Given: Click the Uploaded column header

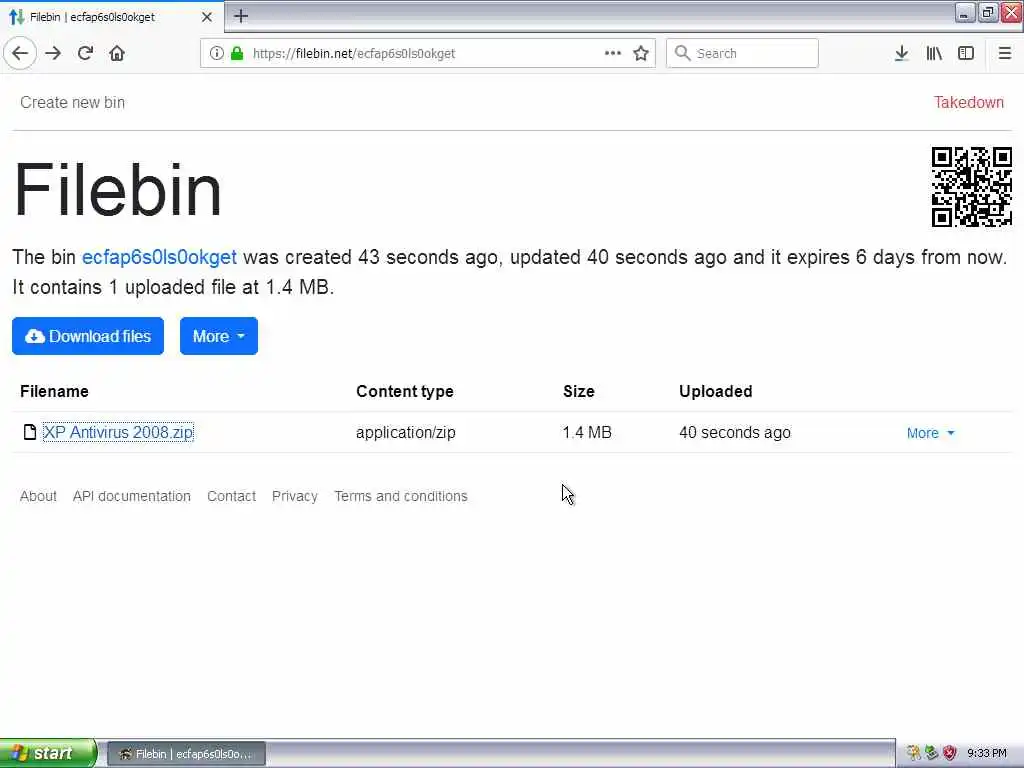Looking at the screenshot, I should pyautogui.click(x=716, y=391).
